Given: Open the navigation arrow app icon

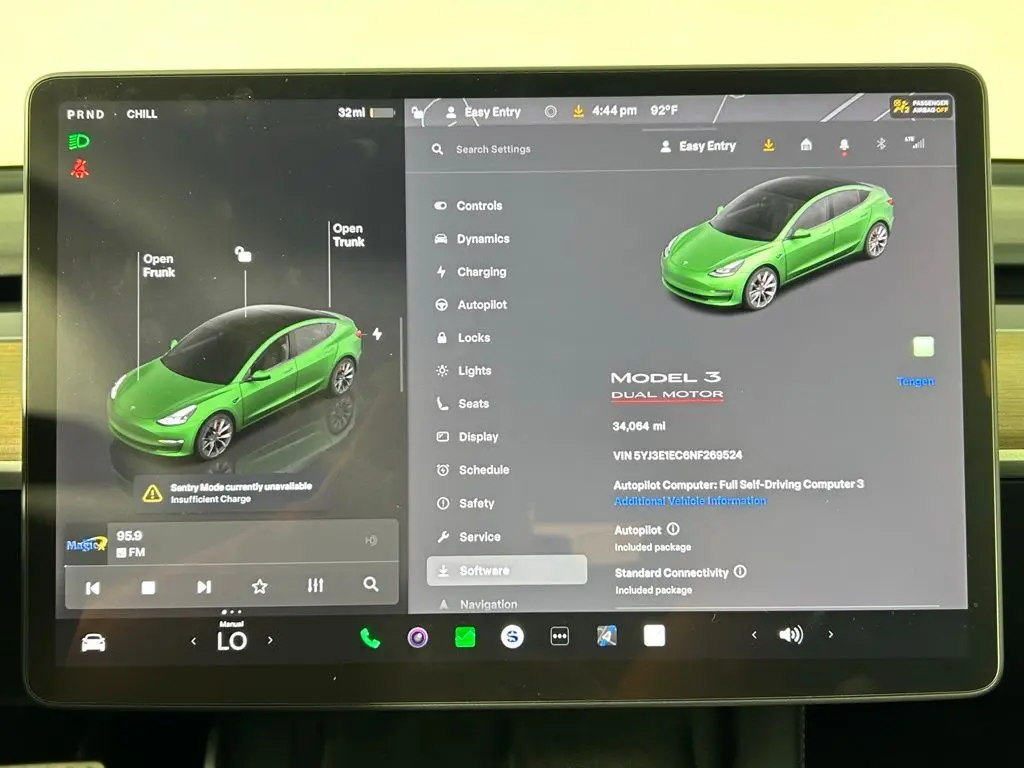Looking at the screenshot, I should click(x=607, y=635).
